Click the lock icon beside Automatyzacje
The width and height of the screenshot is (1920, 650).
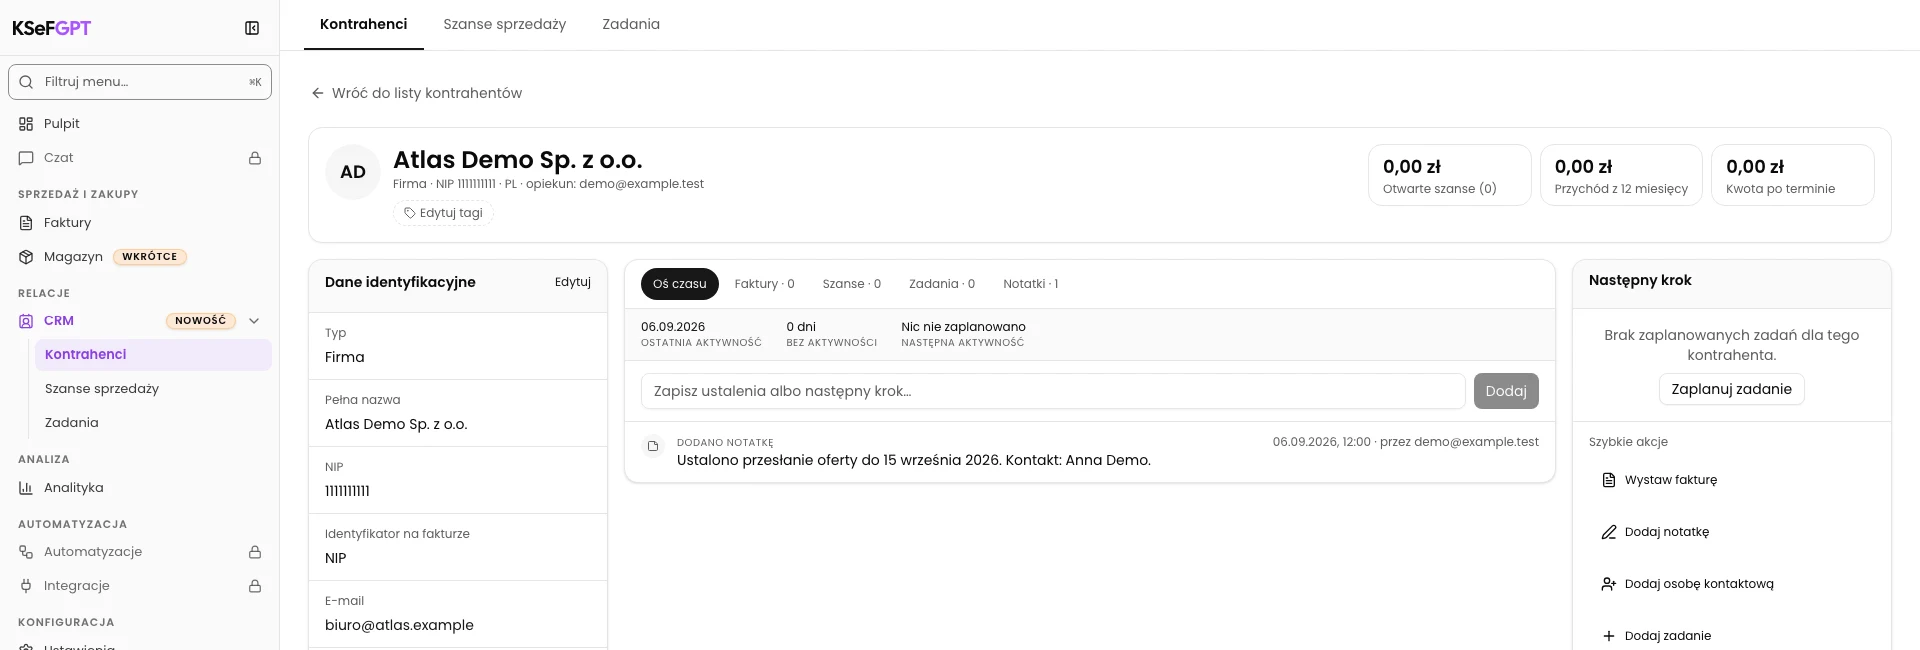255,552
